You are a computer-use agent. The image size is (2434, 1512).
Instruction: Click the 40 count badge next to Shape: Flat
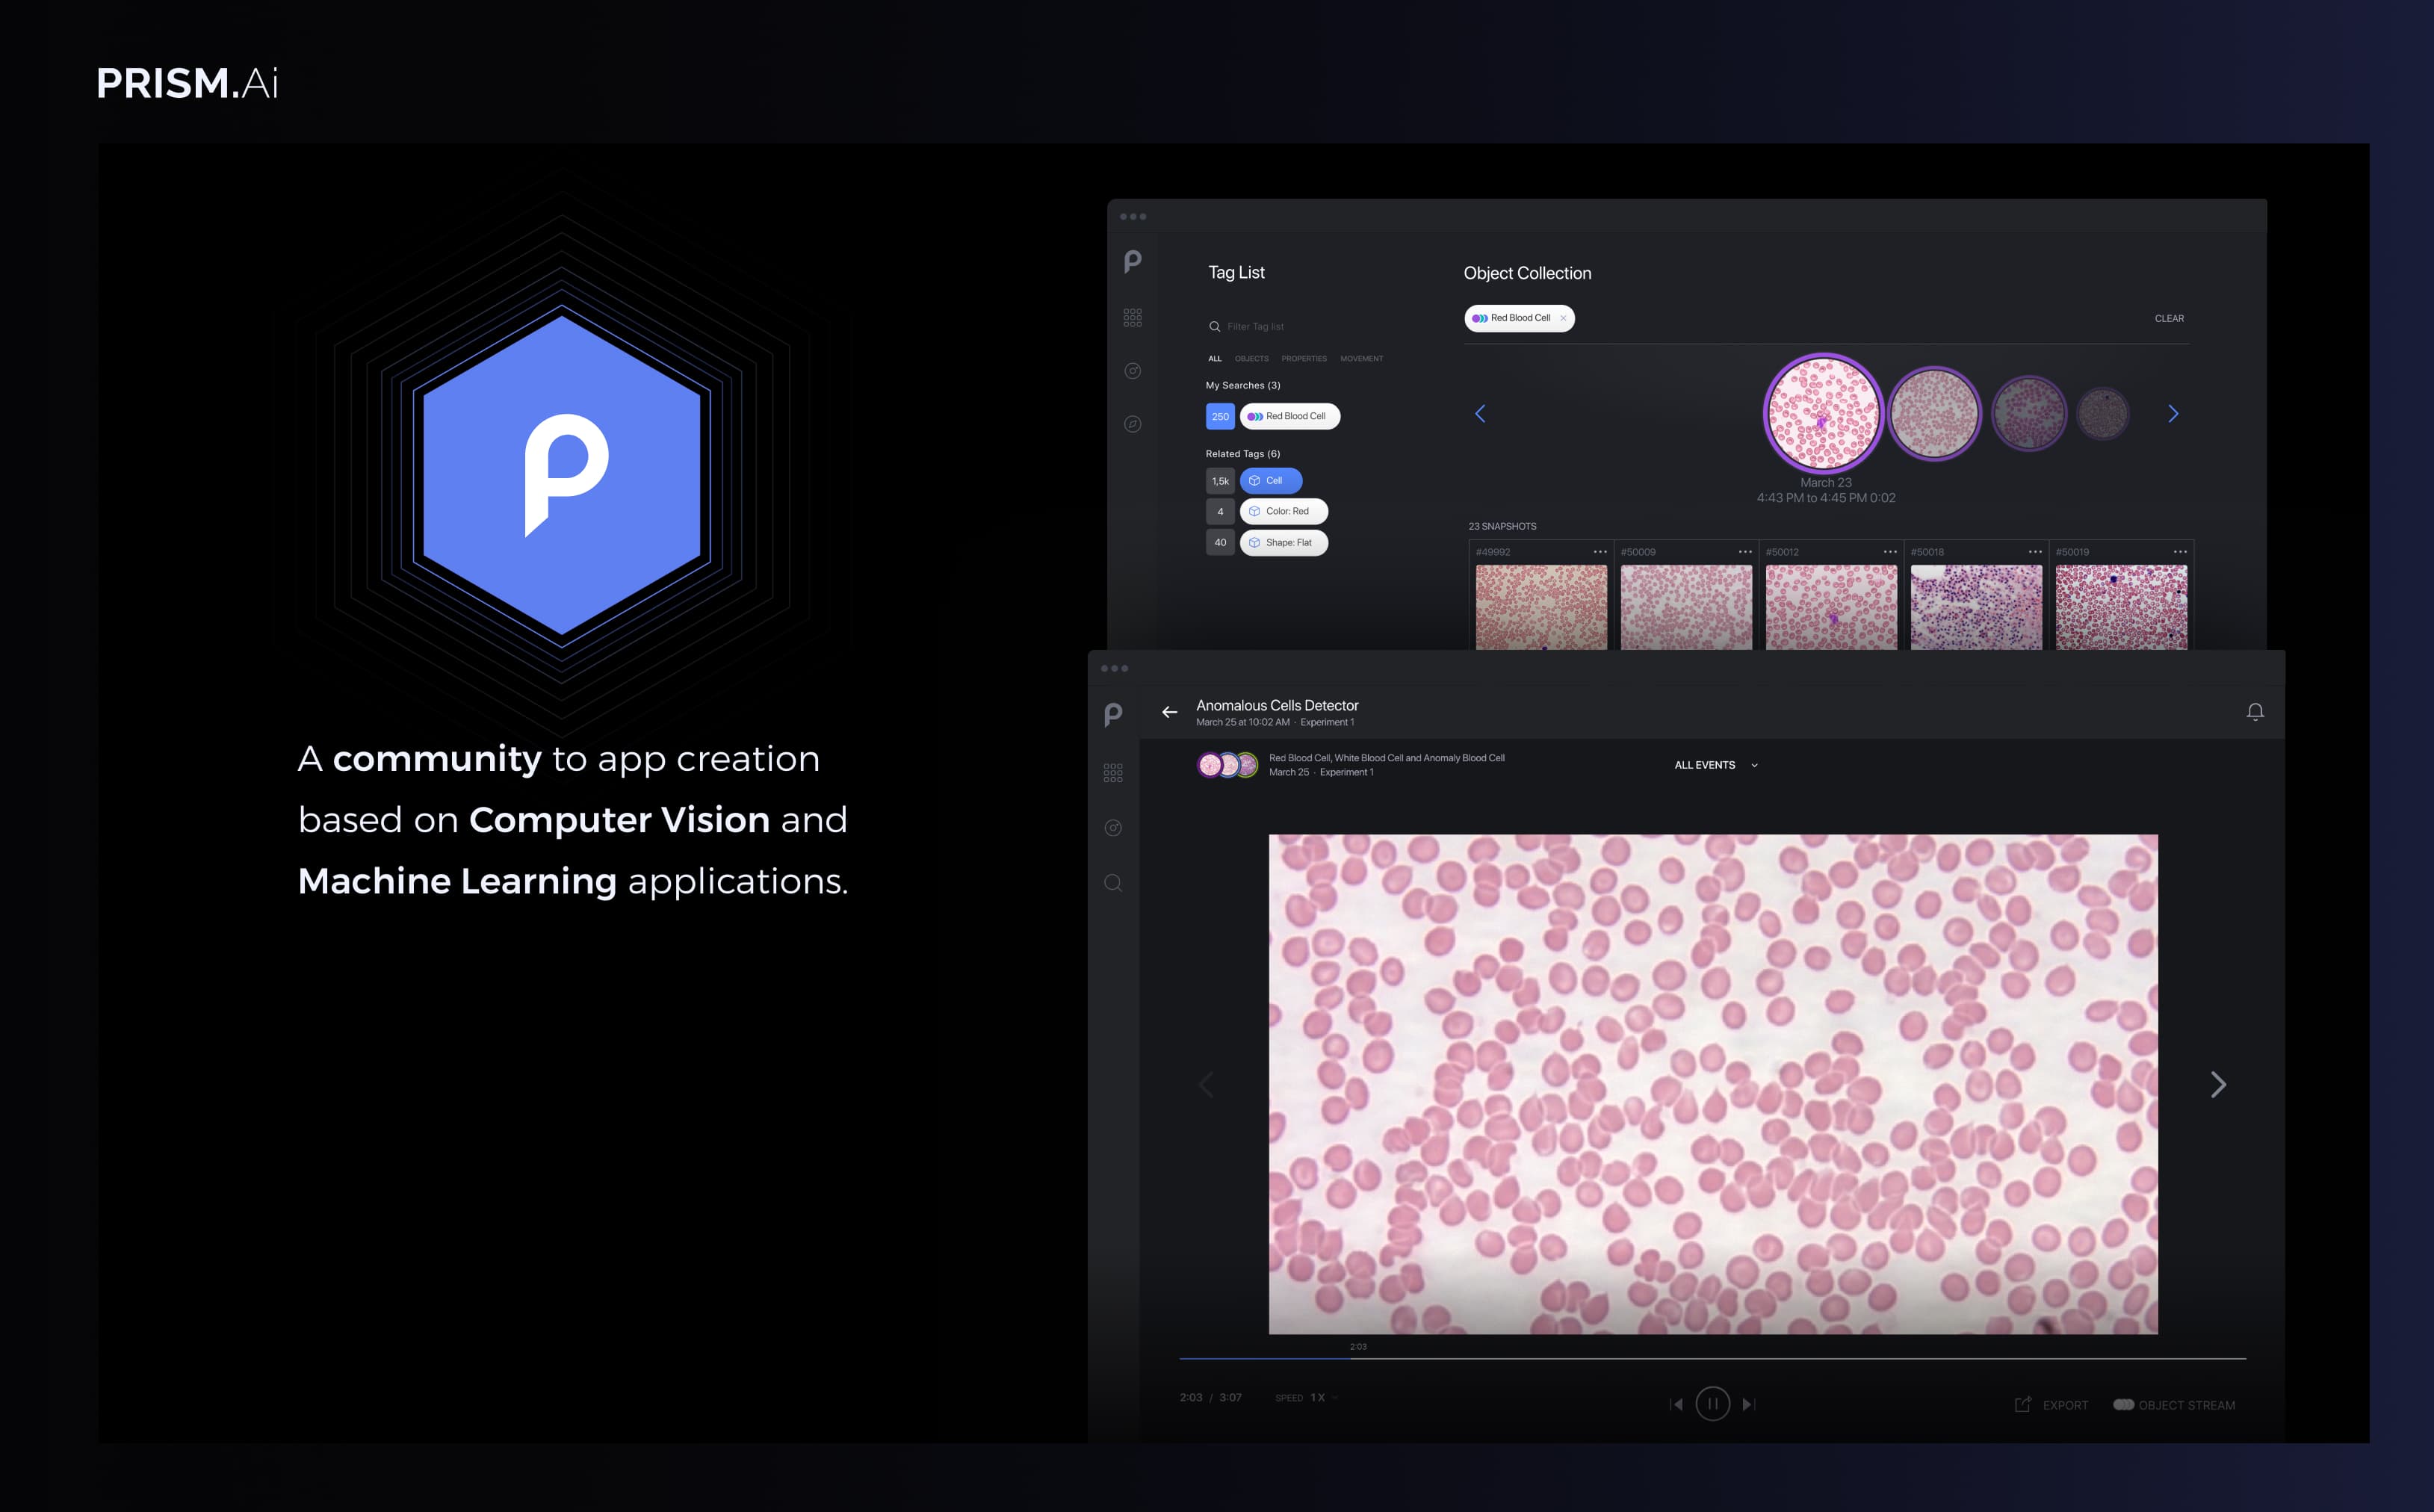pyautogui.click(x=1220, y=543)
